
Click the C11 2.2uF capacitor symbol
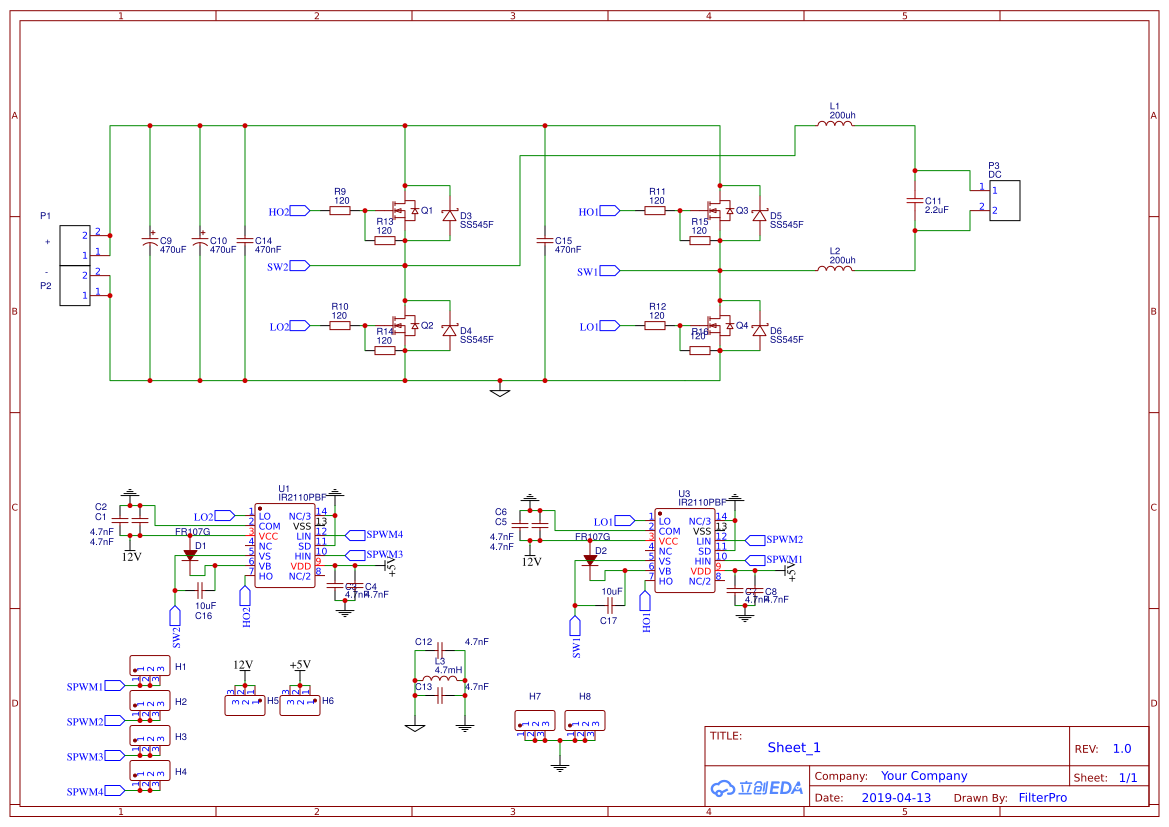pyautogui.click(x=913, y=200)
